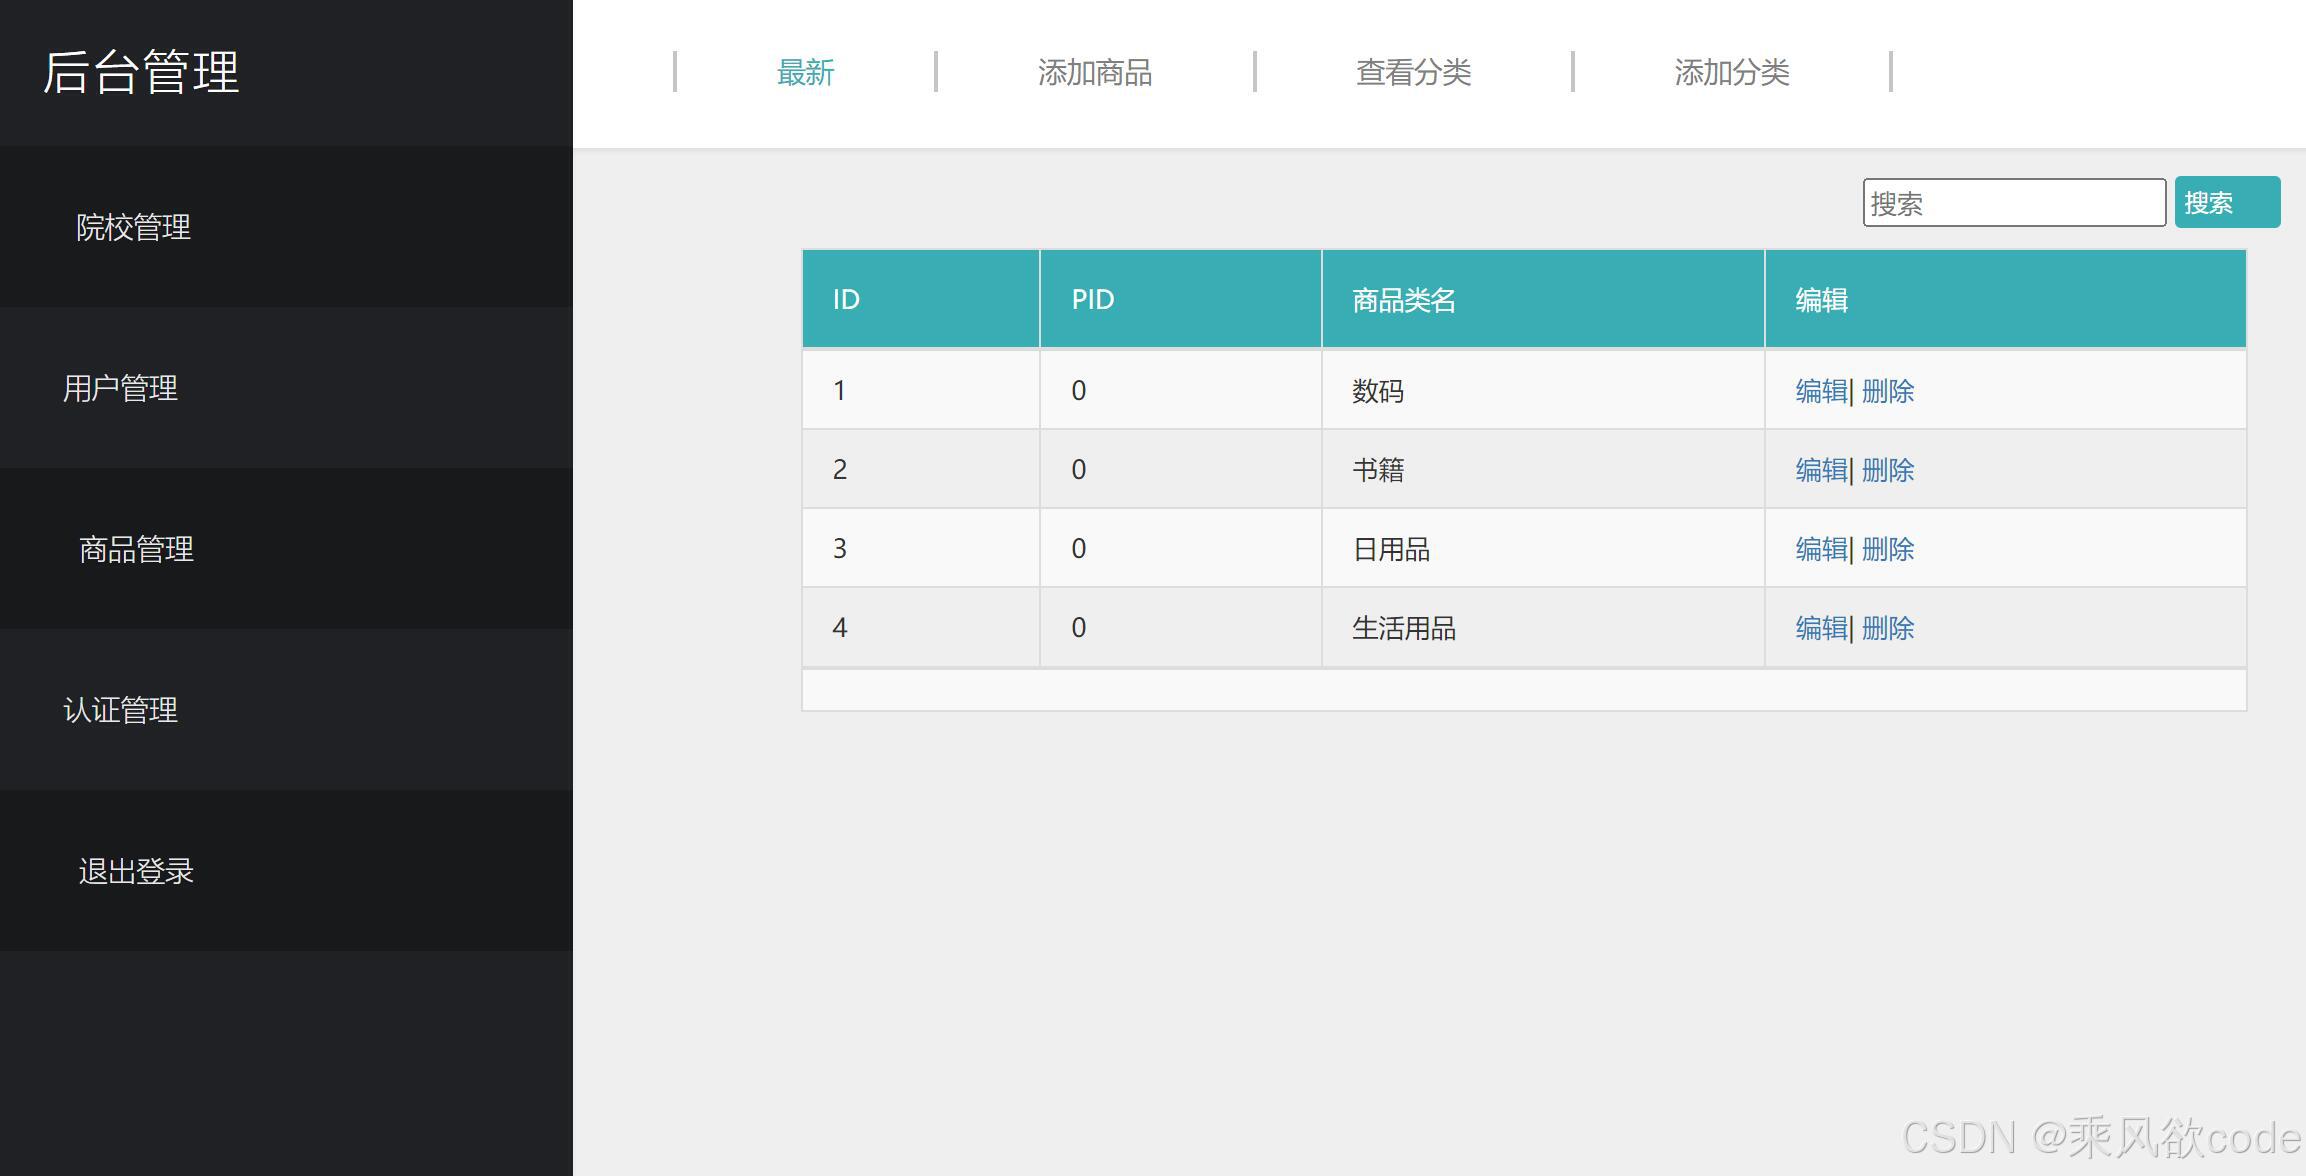The image size is (2306, 1176).
Task: Click the 搜索 button
Action: (2227, 202)
